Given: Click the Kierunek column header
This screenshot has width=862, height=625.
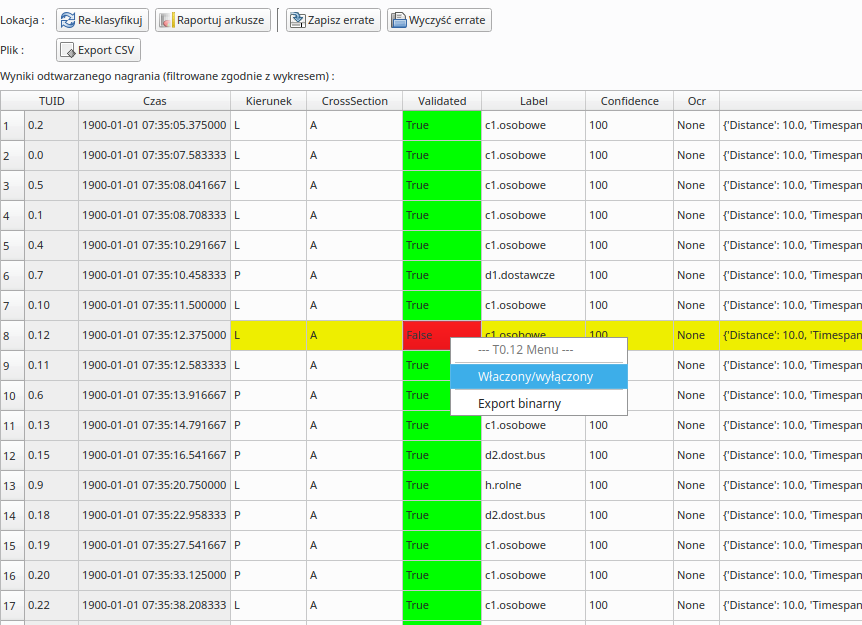Looking at the screenshot, I should (x=268, y=101).
